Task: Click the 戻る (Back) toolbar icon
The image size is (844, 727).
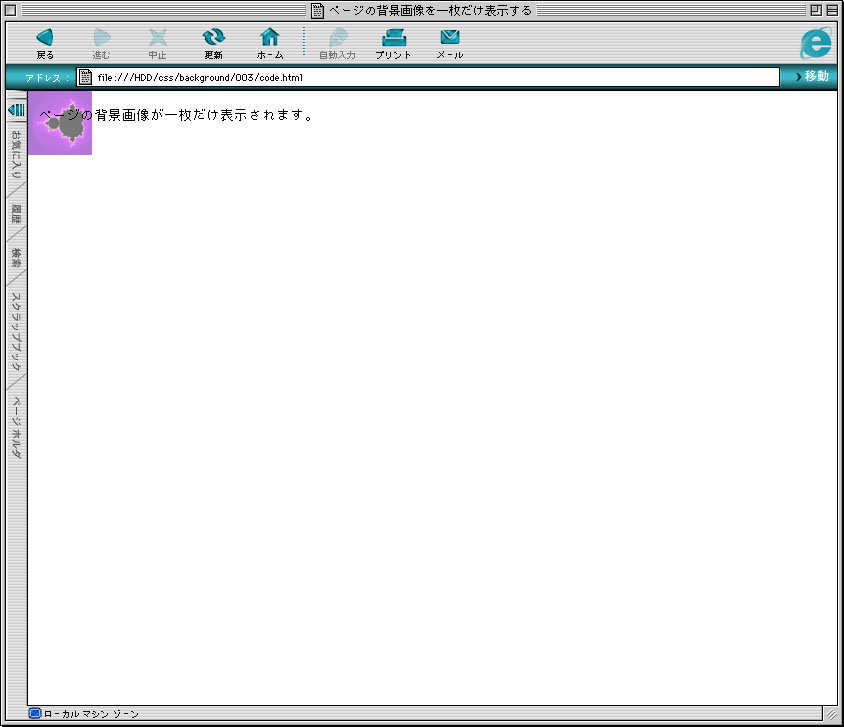Action: [45, 39]
